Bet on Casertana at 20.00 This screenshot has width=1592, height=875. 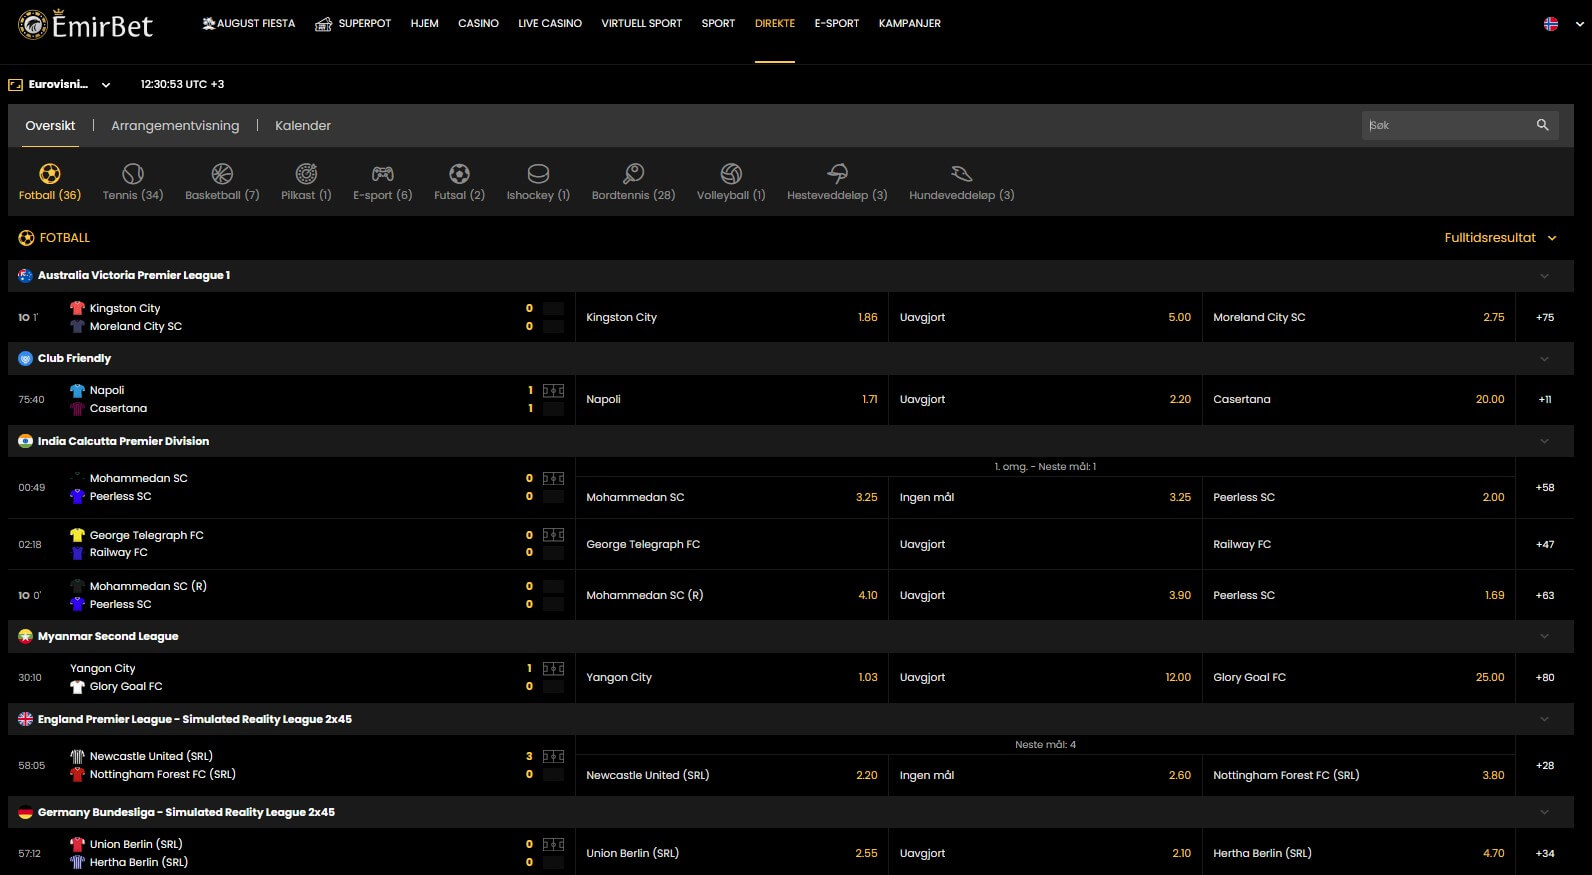(x=1359, y=400)
